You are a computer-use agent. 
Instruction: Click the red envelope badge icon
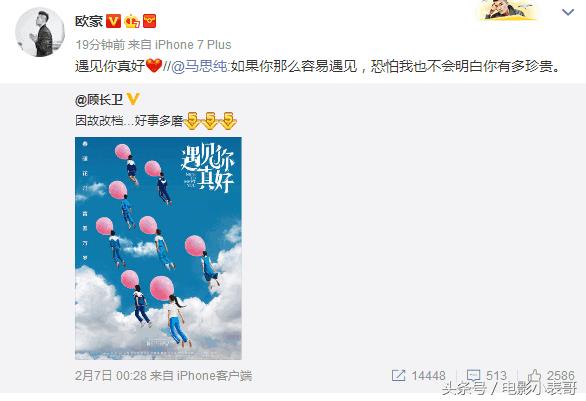click(150, 21)
